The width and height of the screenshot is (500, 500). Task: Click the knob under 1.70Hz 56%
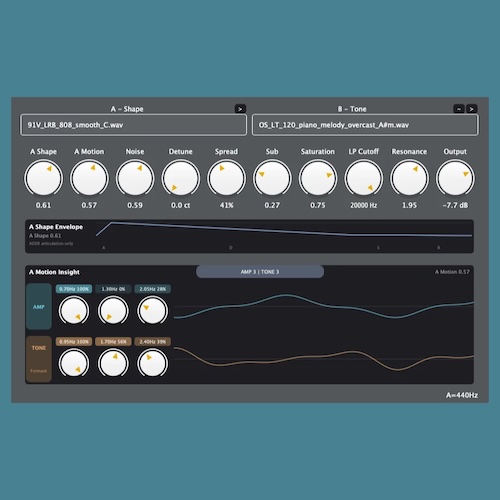[x=113, y=363]
